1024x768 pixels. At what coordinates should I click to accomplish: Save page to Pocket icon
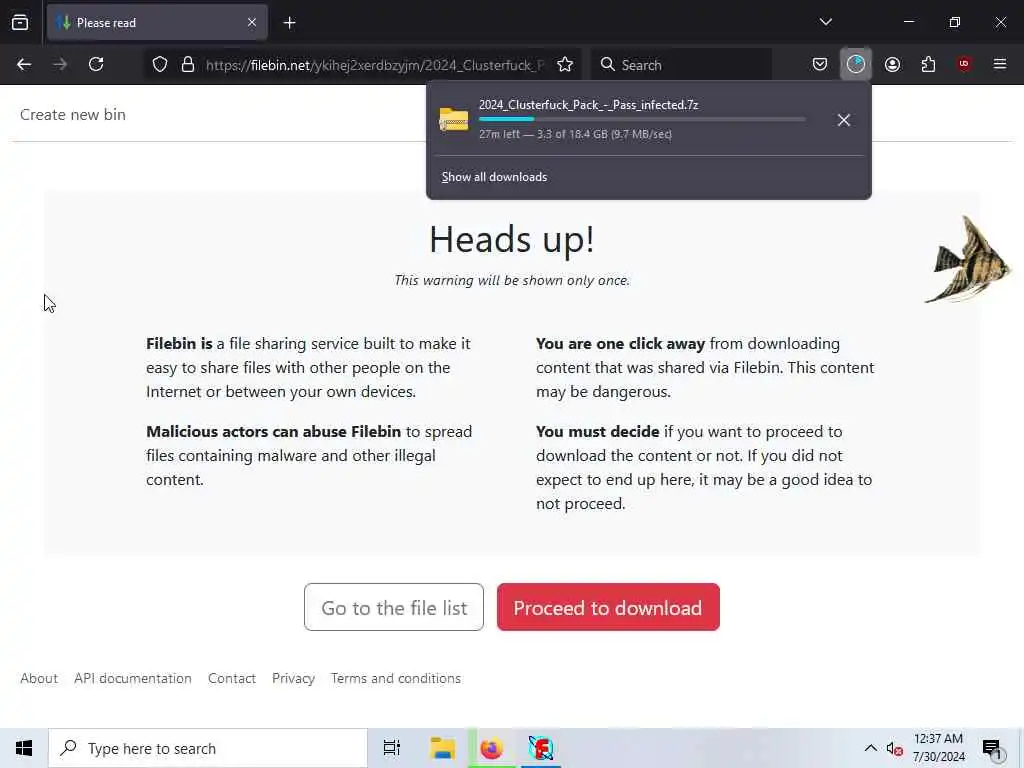coord(820,64)
